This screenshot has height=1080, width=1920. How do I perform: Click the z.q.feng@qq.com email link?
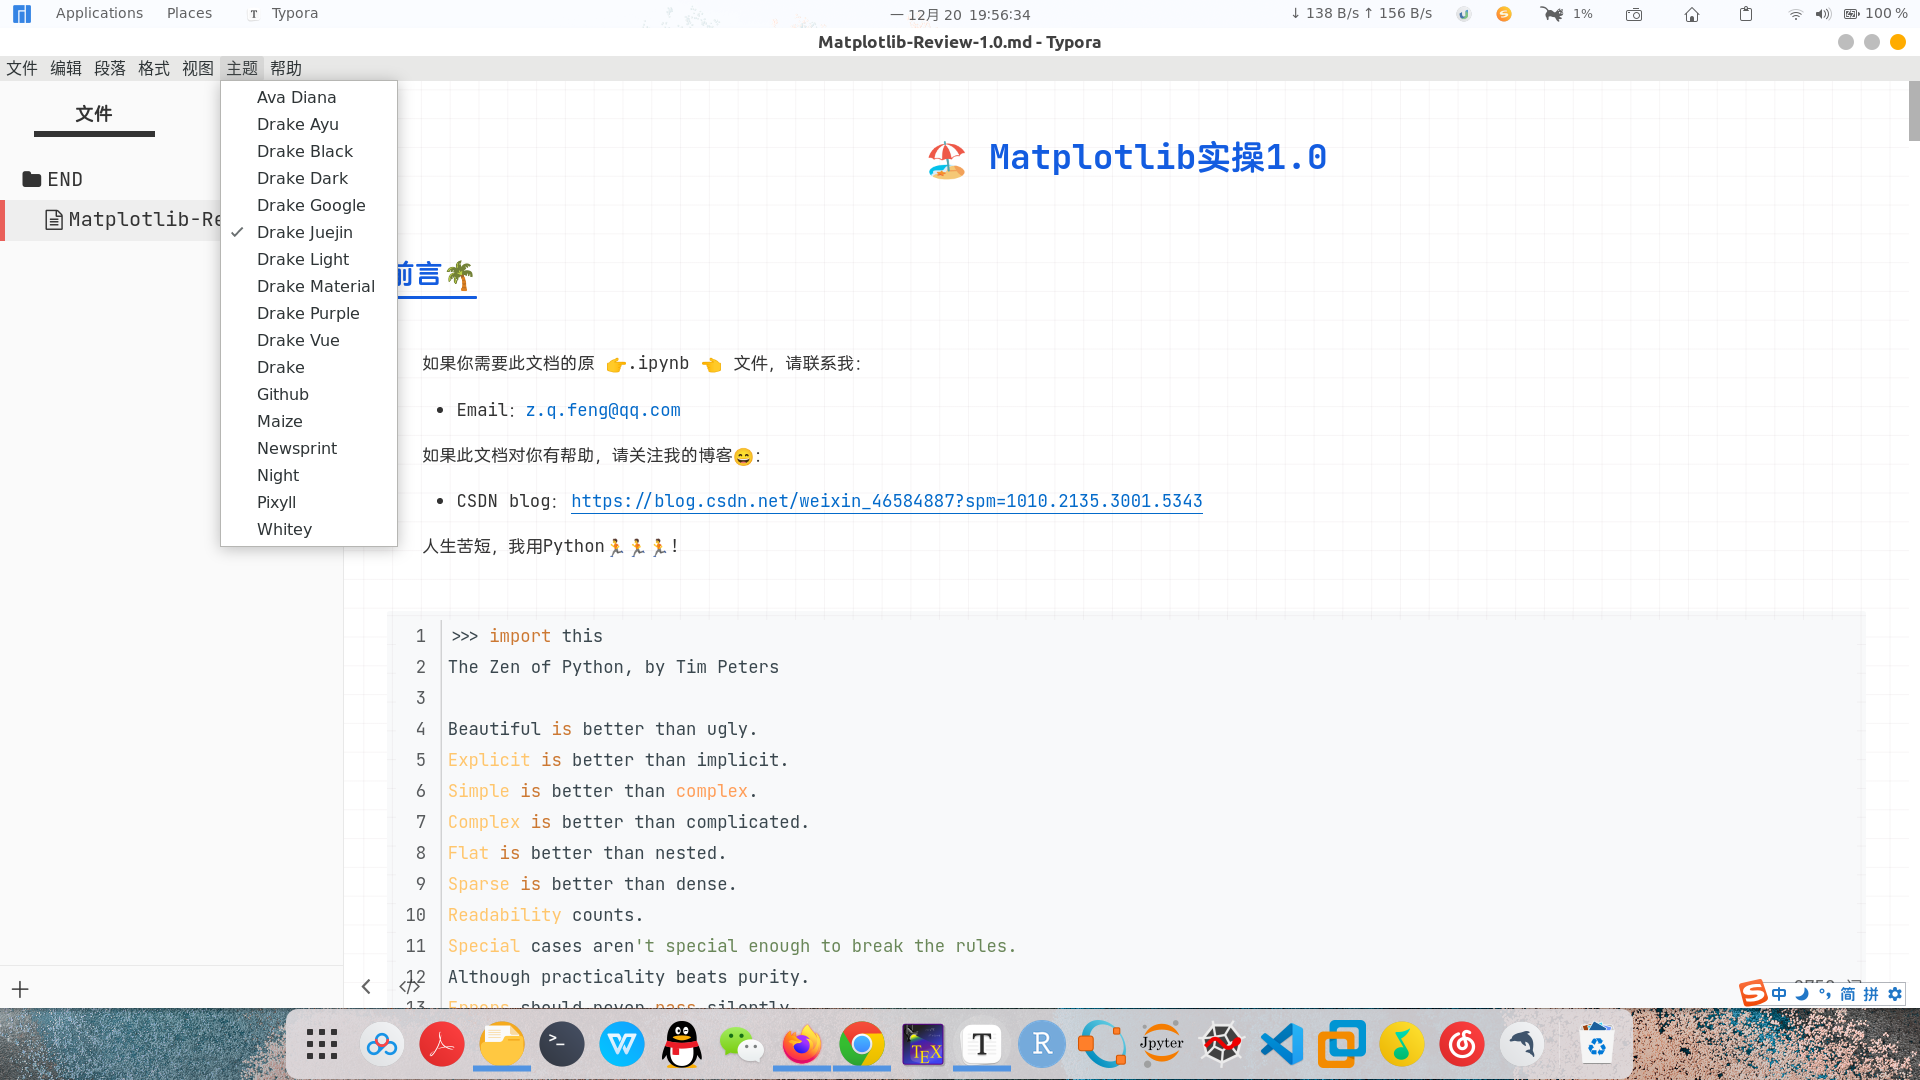pyautogui.click(x=602, y=410)
